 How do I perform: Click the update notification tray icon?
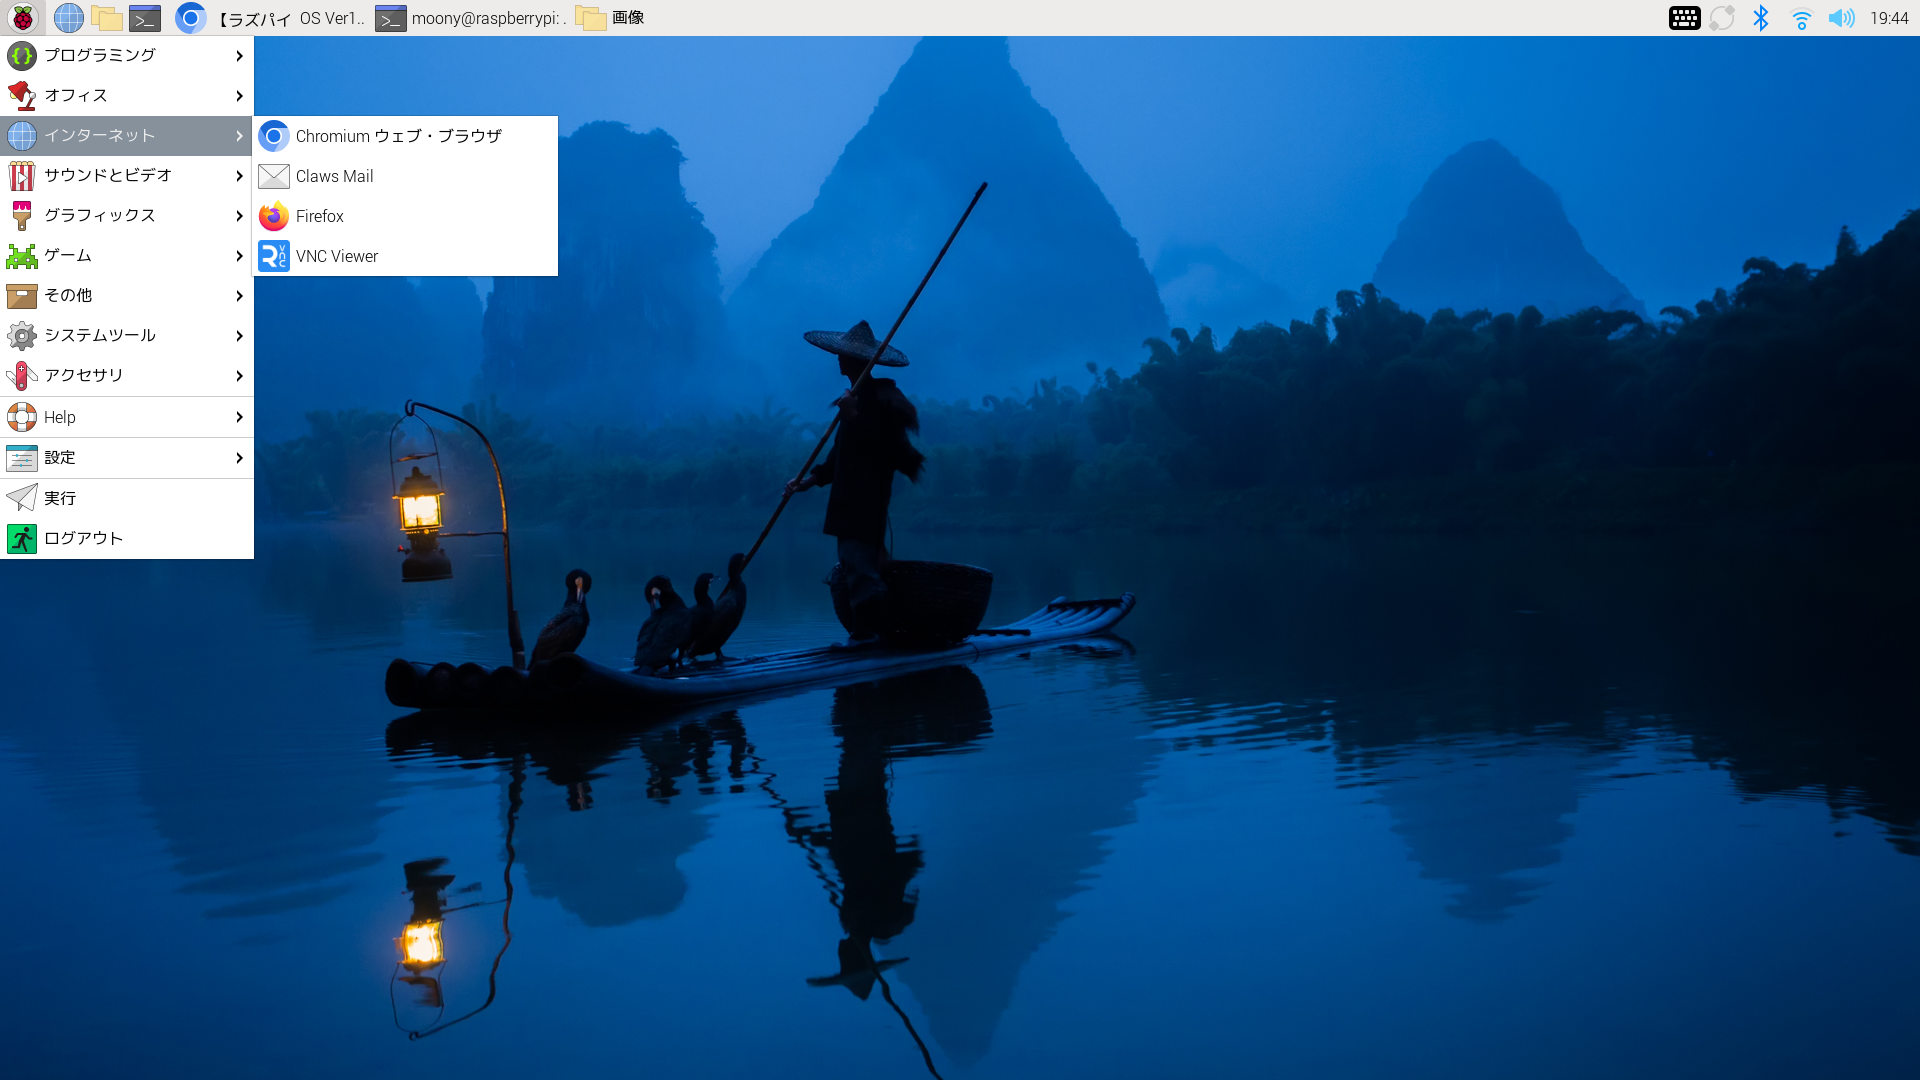click(1722, 18)
